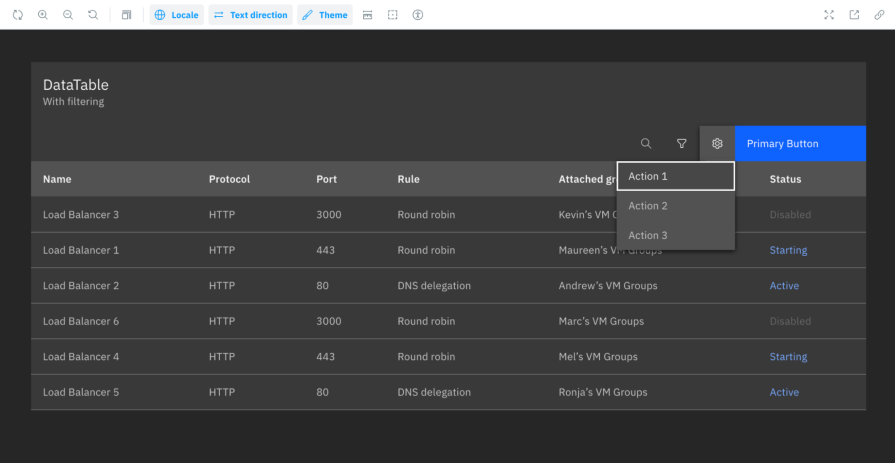
Task: Click port 80 in Load Balancer 5 row
Action: pos(322,392)
